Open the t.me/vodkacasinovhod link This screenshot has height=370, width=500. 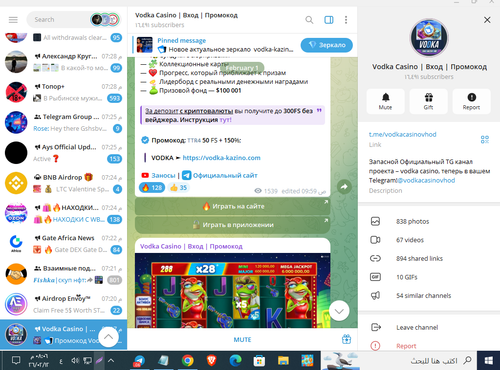coord(402,134)
